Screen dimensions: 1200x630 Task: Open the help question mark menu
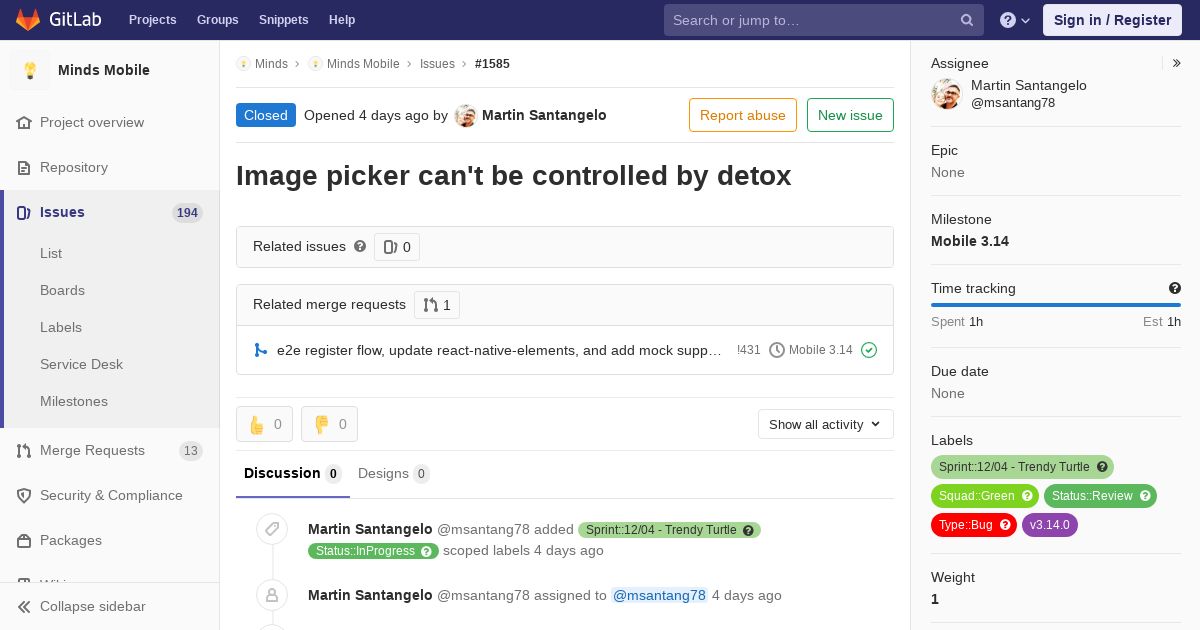1015,20
